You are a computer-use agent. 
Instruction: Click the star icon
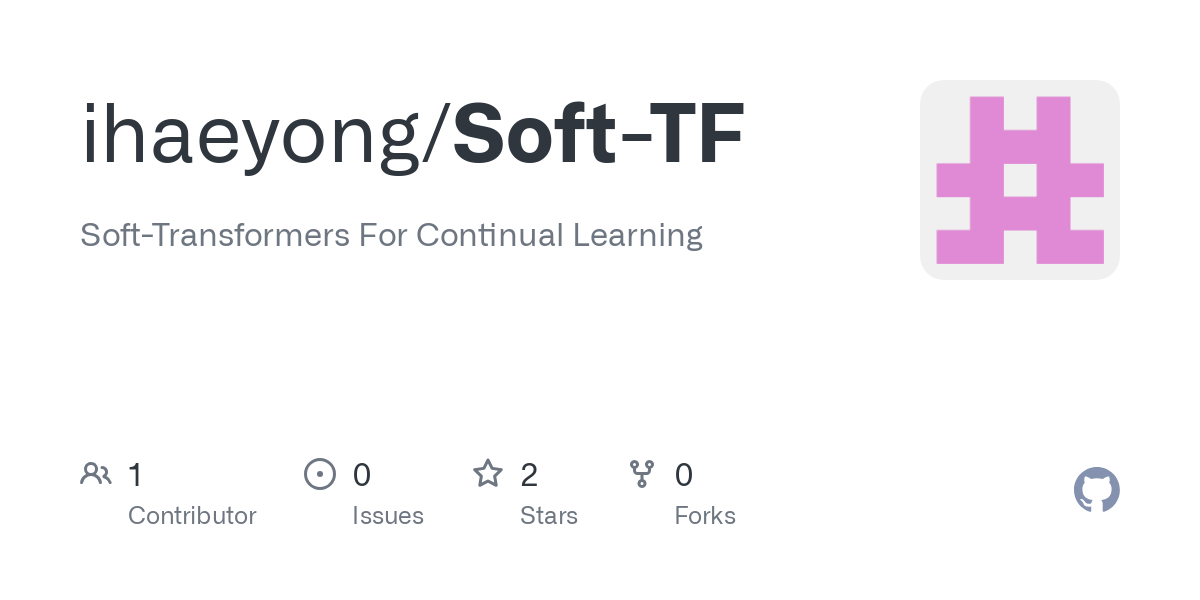487,473
